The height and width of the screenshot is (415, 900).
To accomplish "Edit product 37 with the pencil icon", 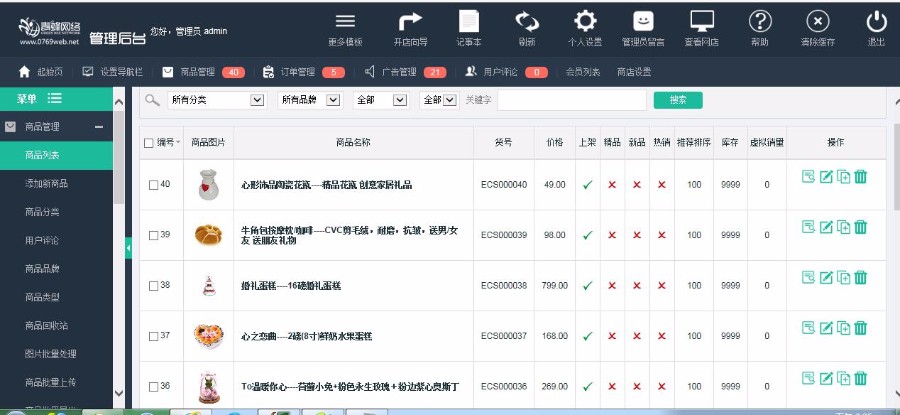I will coord(826,328).
